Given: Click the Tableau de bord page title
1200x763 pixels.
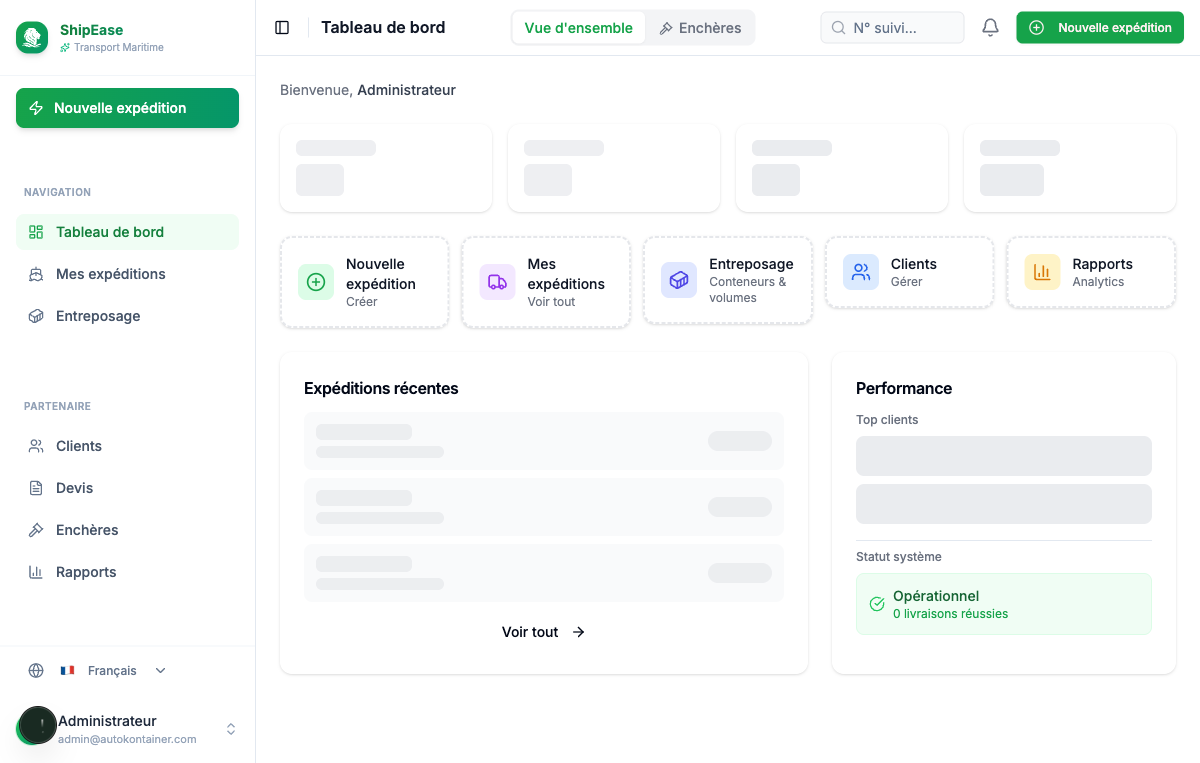Looking at the screenshot, I should tap(383, 28).
